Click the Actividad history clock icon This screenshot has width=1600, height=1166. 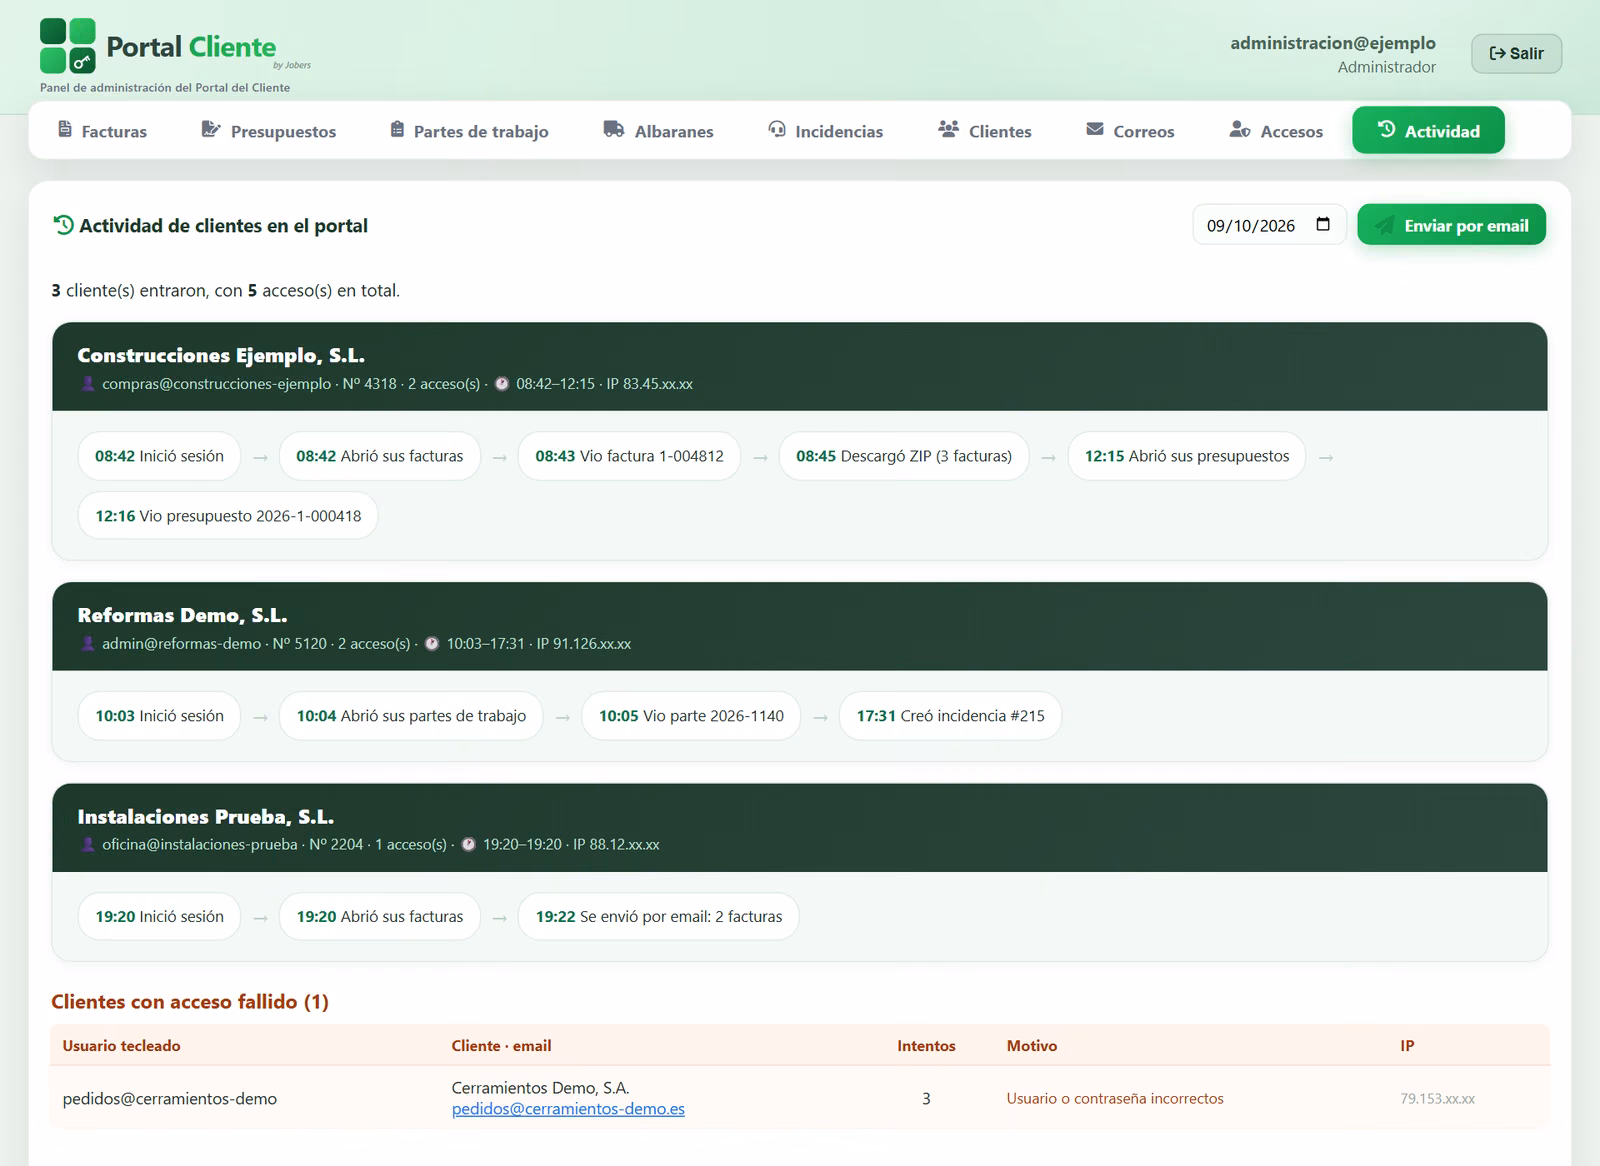click(1386, 129)
